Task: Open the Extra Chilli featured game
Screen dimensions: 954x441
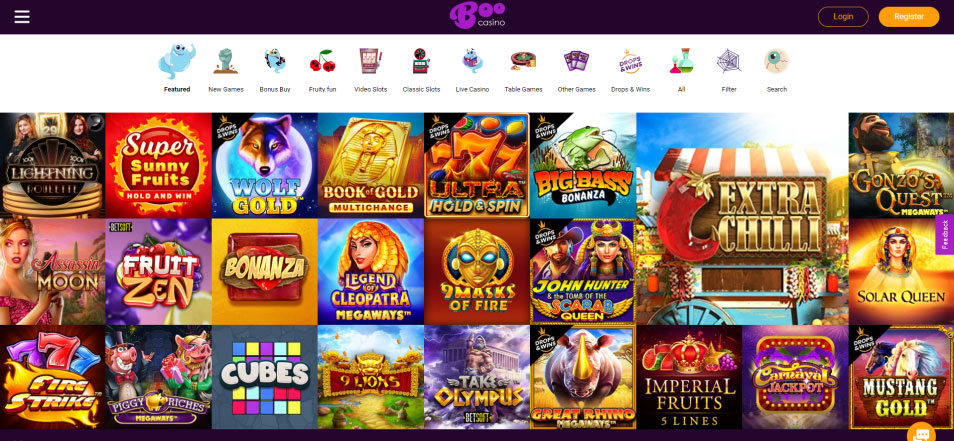Action: pos(742,219)
